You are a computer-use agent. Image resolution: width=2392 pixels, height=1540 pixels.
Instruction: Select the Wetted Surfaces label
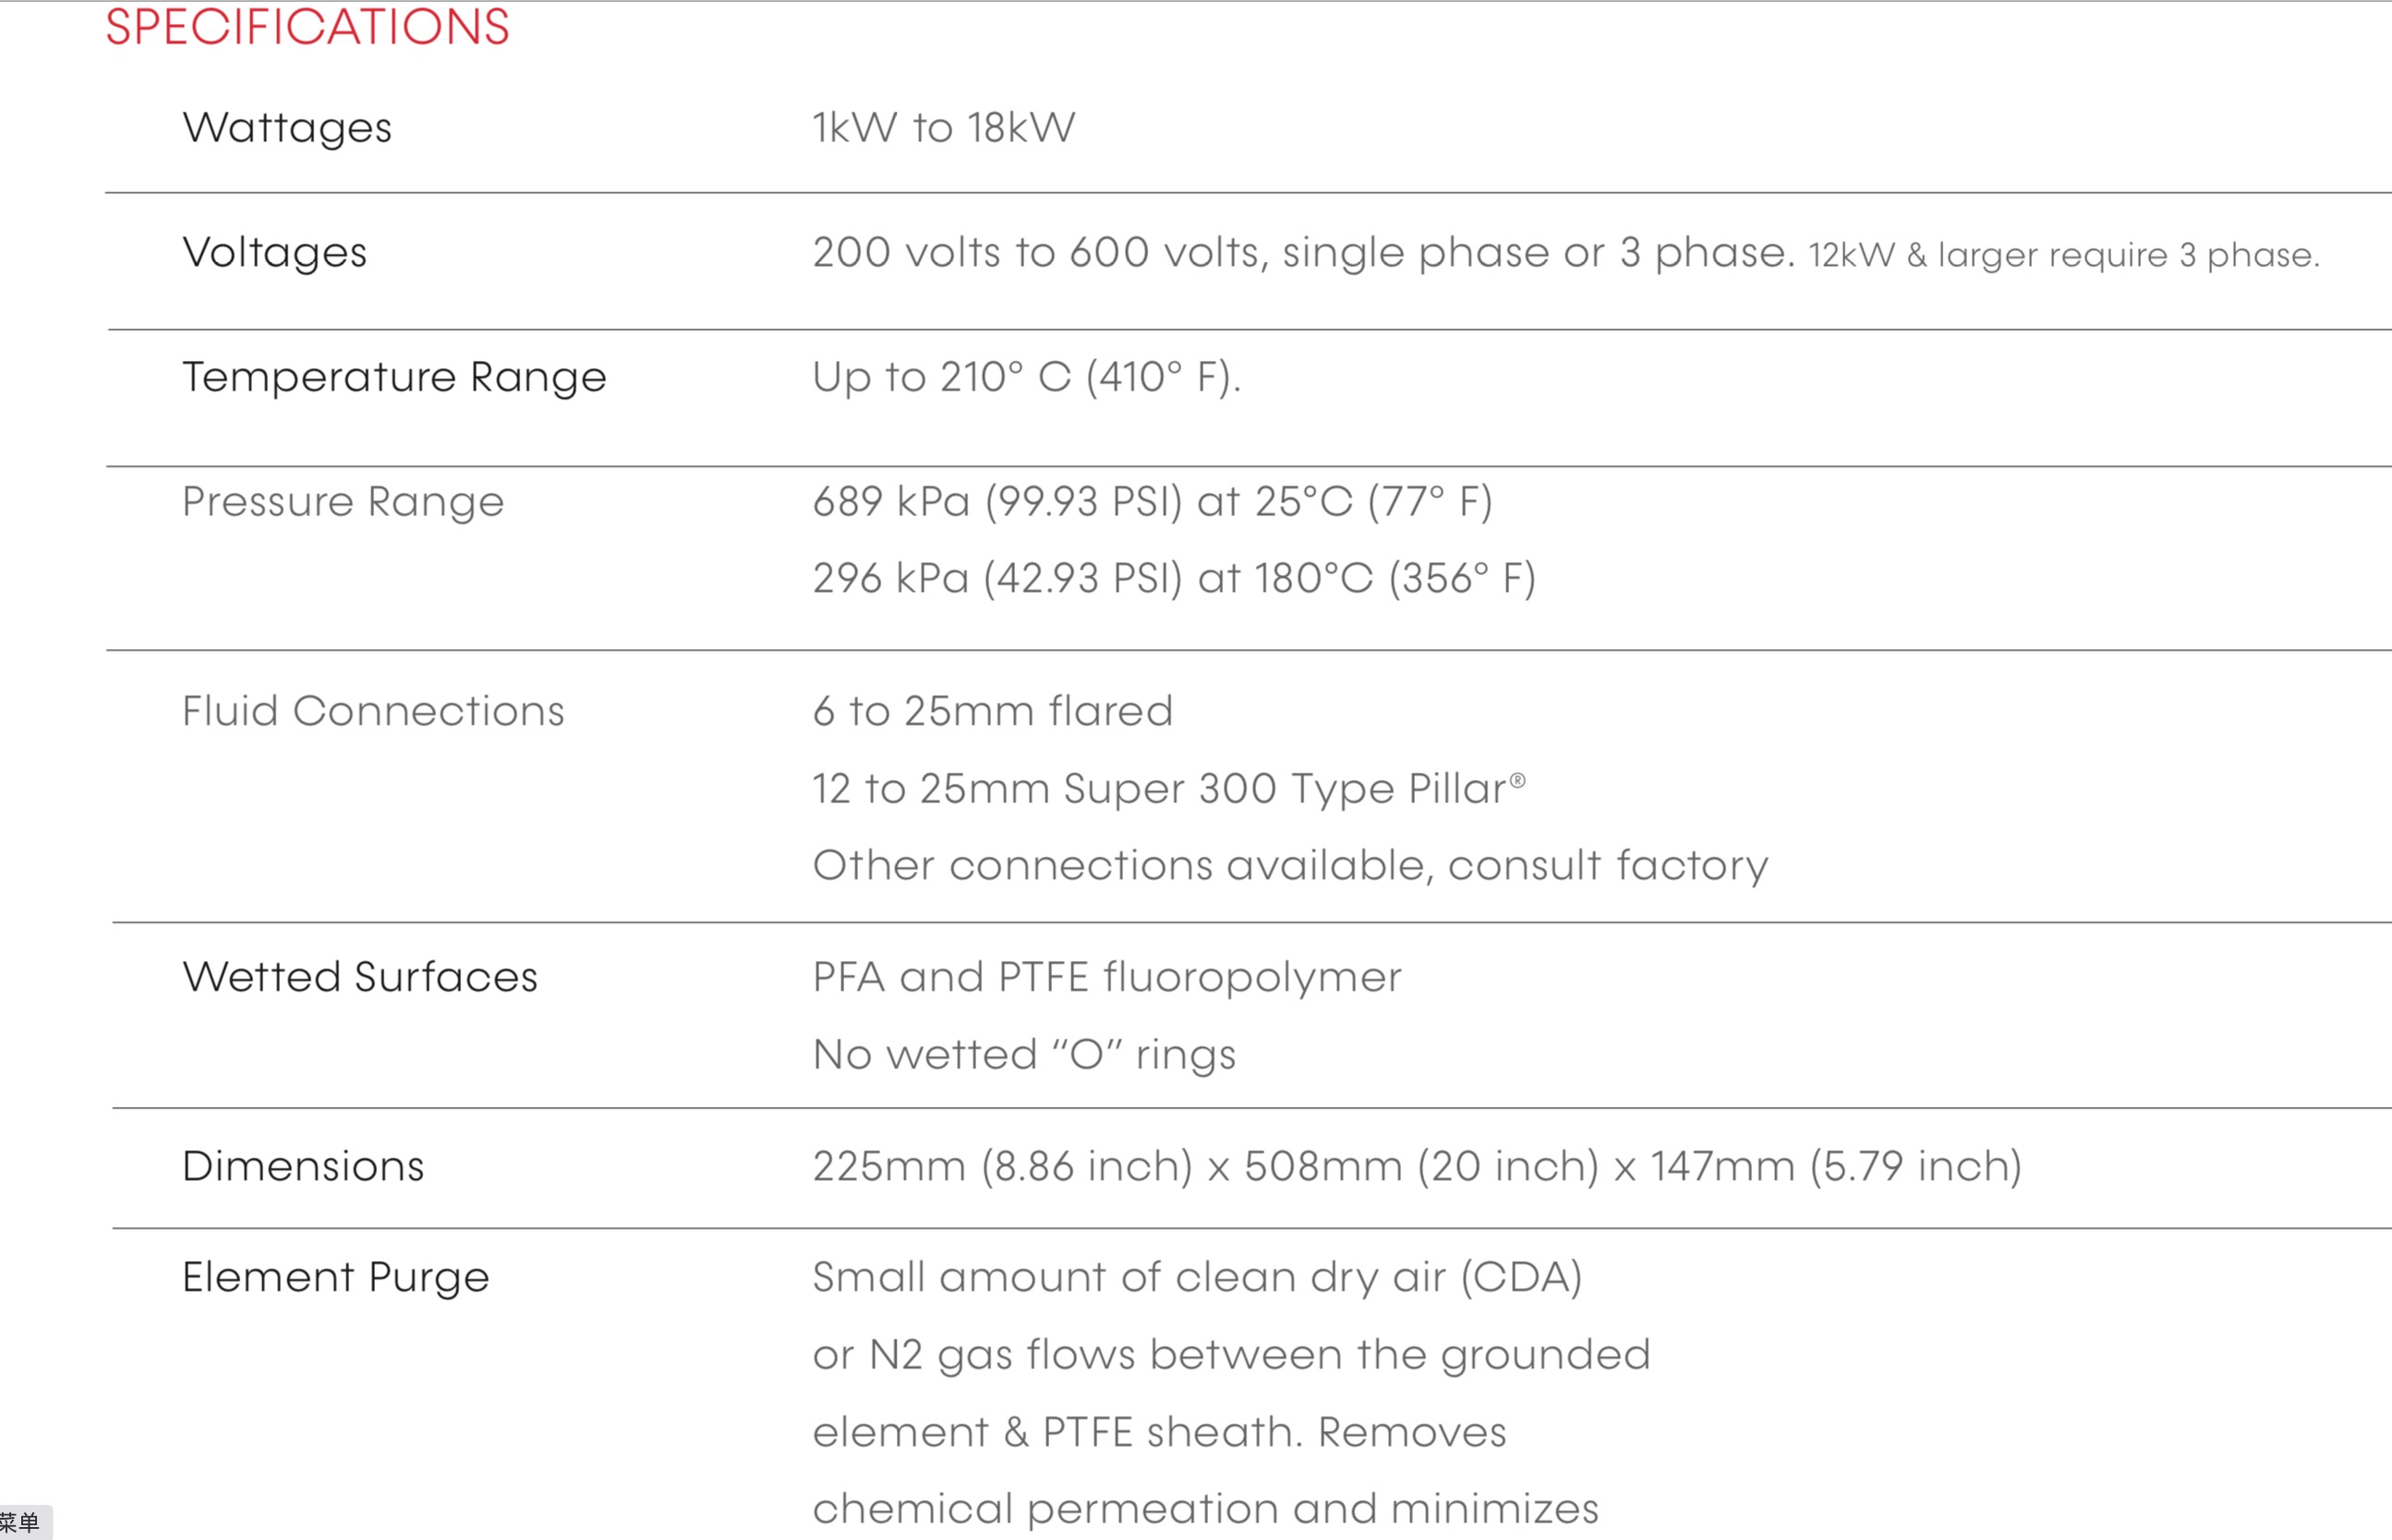pos(360,977)
